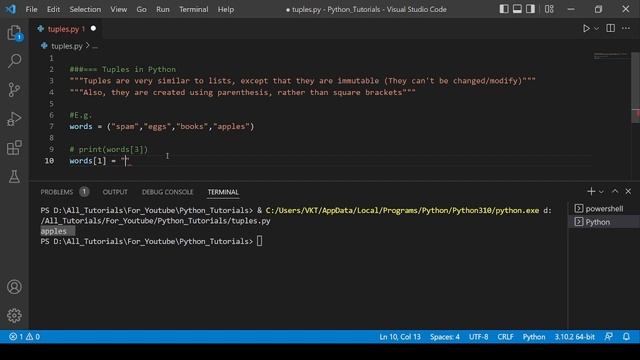Switch to the Debug Console tab

[167, 191]
